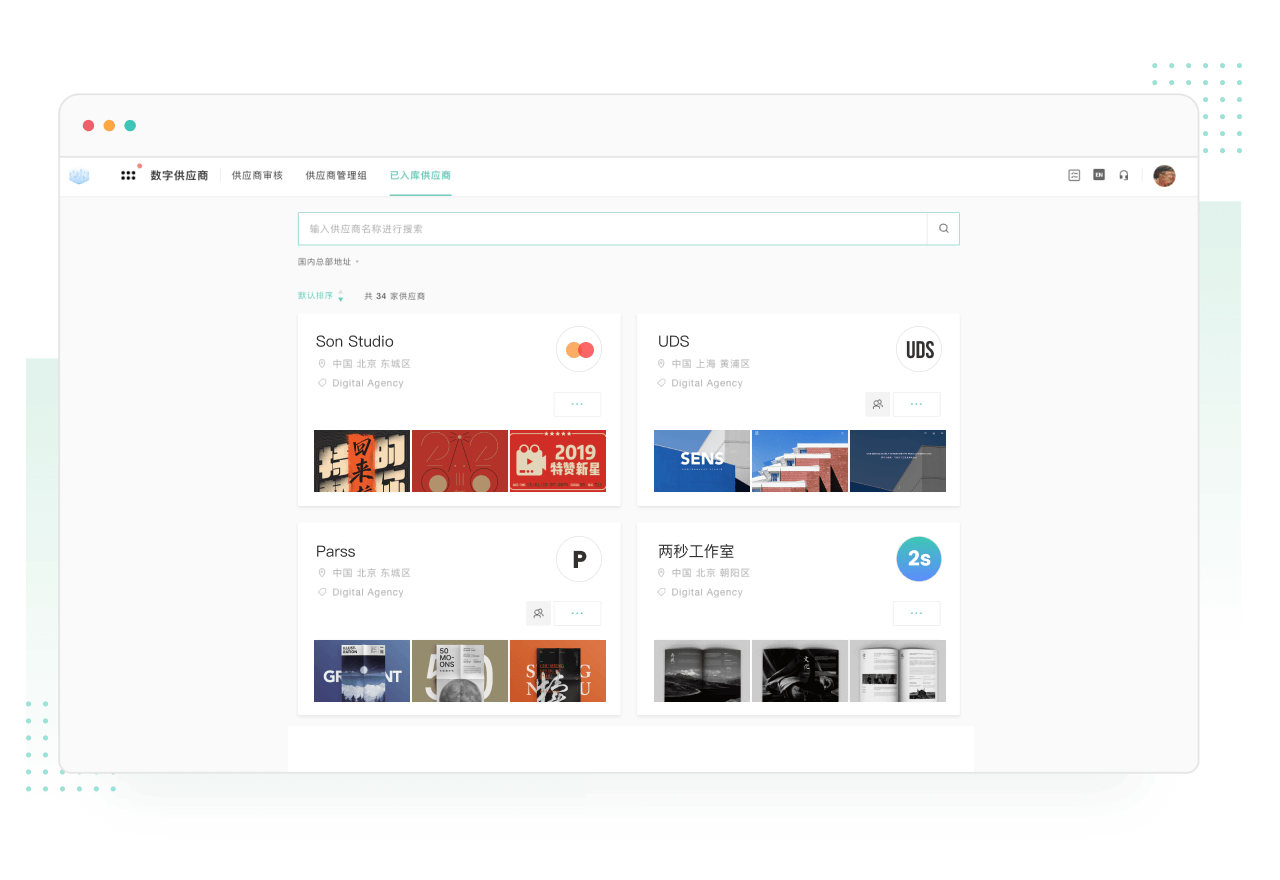
Task: Click the platform logo in the header
Action: [79, 176]
